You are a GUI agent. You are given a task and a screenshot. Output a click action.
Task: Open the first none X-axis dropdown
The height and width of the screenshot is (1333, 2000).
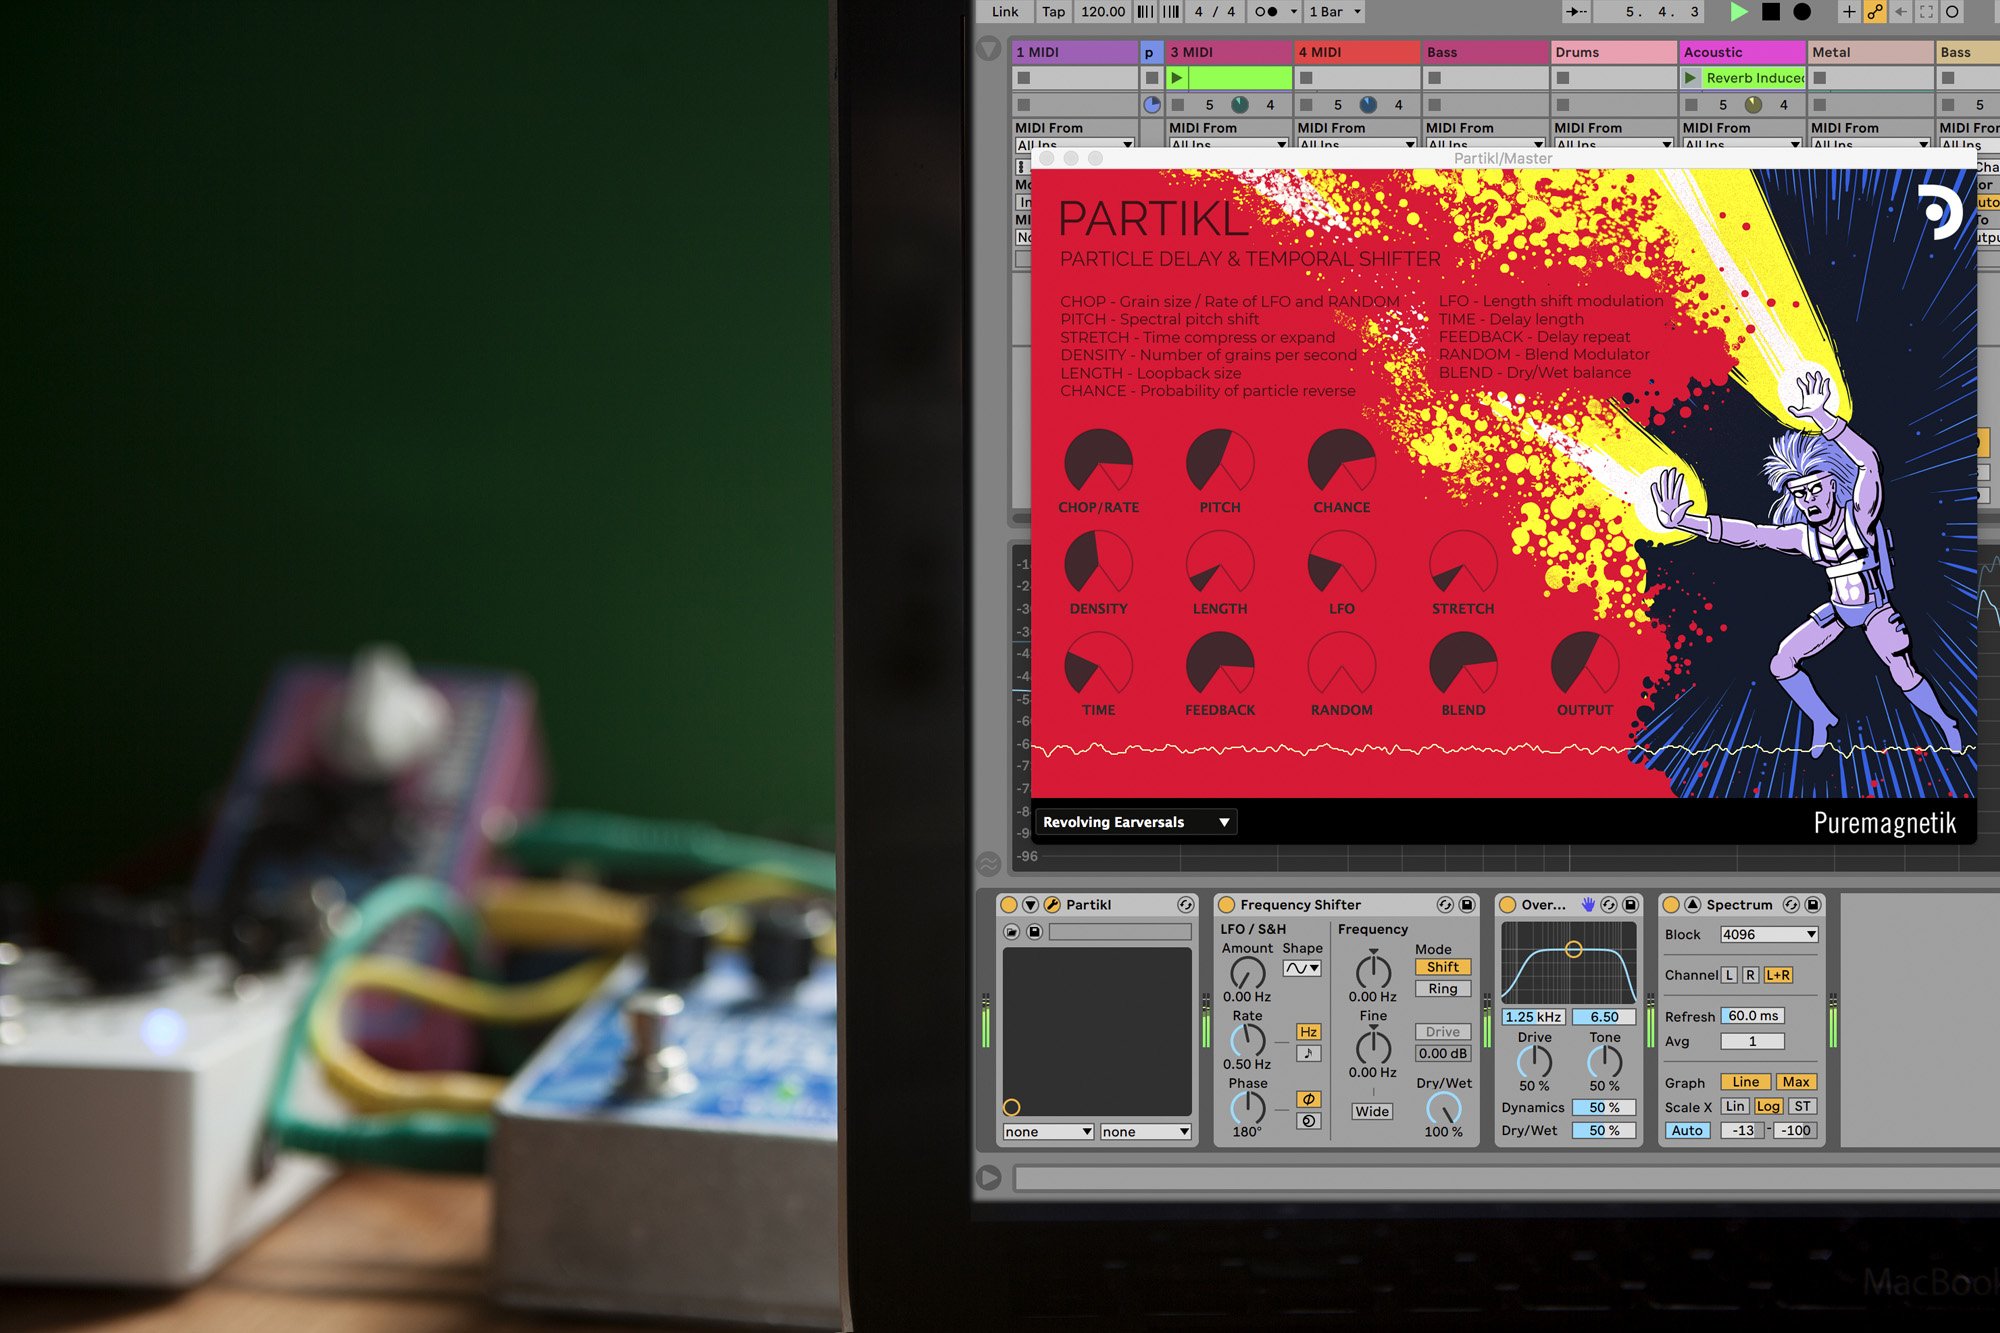click(x=1047, y=1131)
